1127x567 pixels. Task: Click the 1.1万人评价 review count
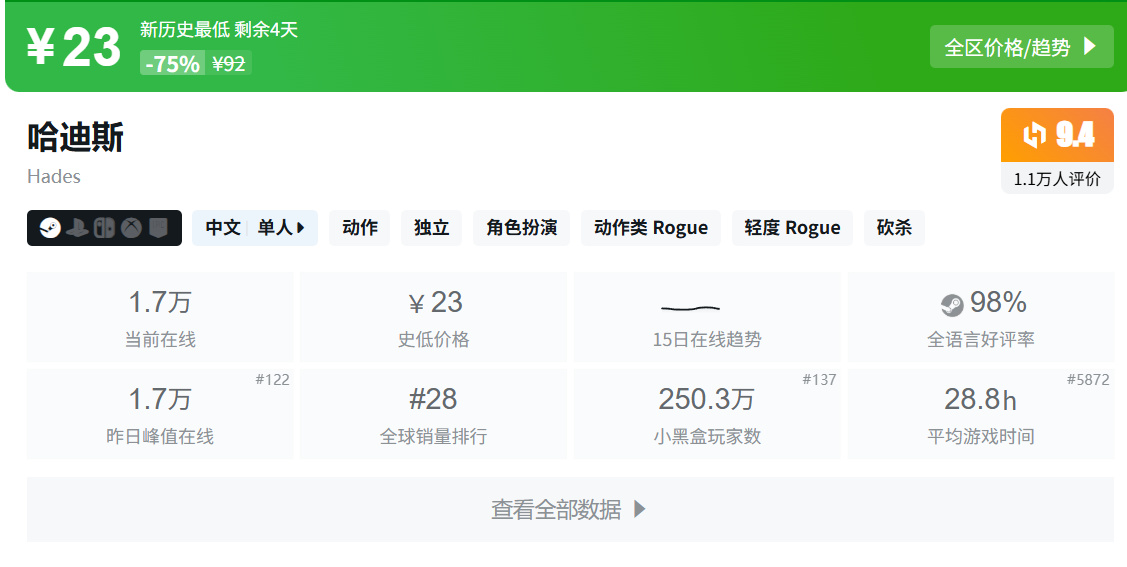click(x=1057, y=180)
